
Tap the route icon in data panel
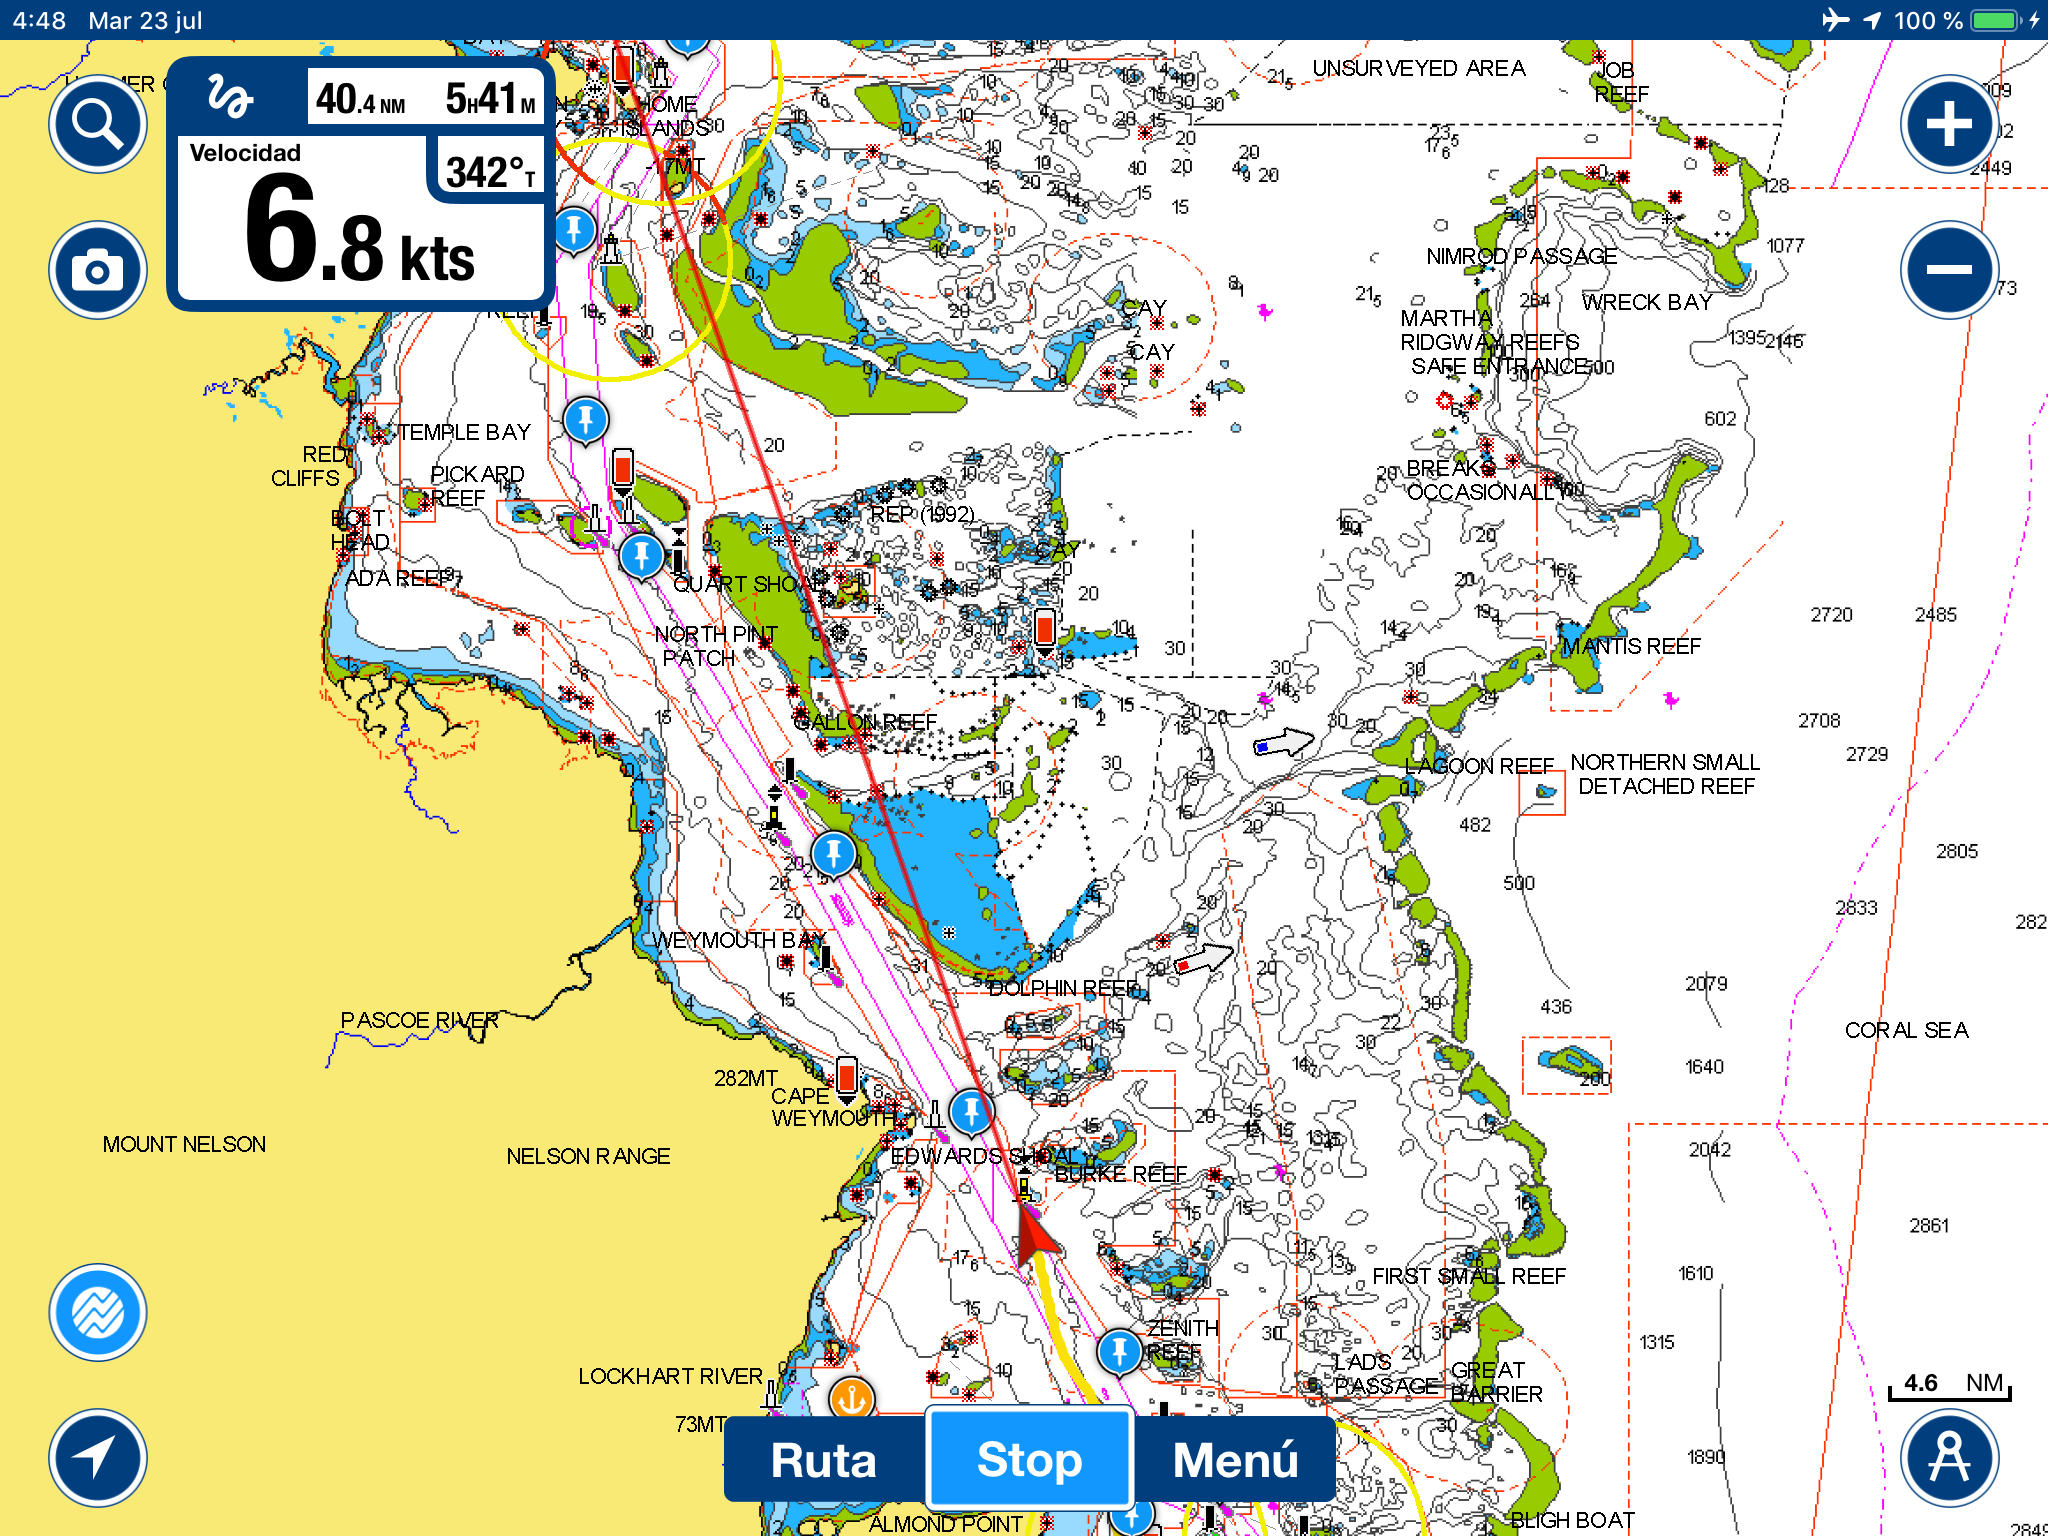click(229, 97)
